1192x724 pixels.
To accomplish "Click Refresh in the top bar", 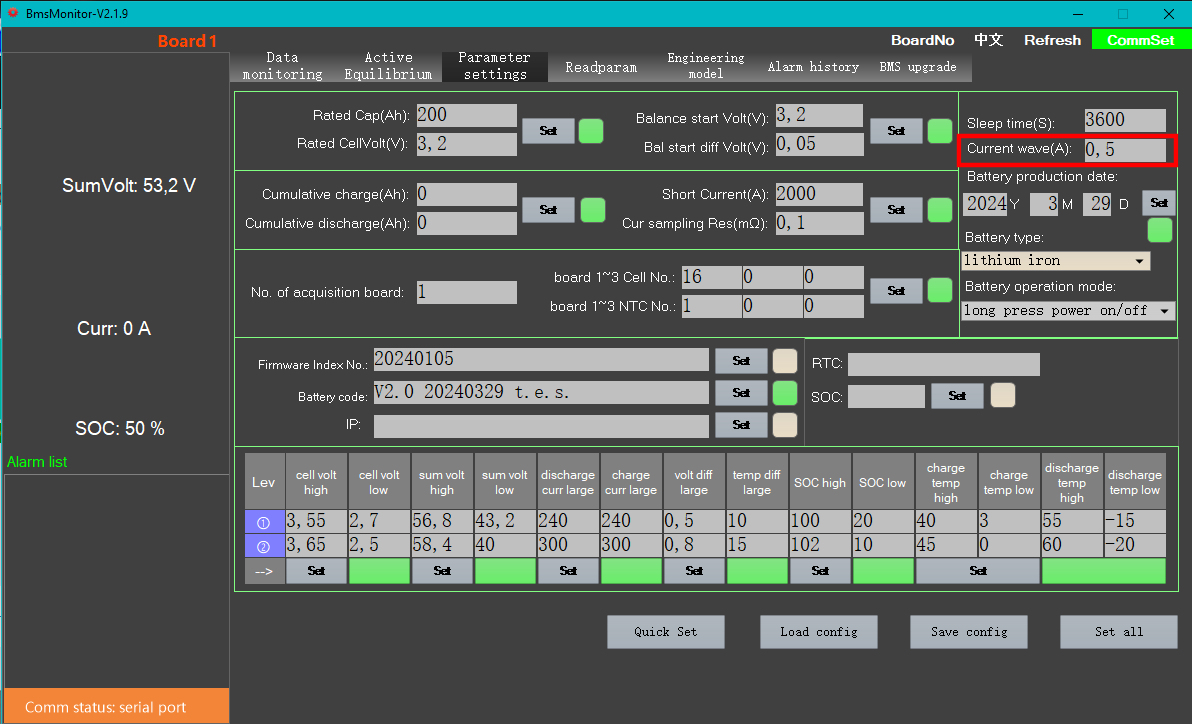I will 1052,40.
